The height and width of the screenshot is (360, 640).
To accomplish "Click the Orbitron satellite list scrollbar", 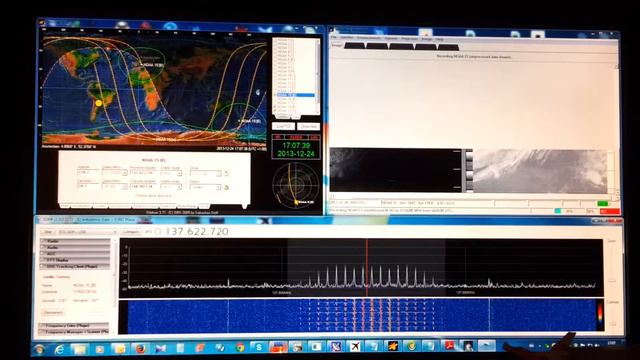I will point(318,76).
